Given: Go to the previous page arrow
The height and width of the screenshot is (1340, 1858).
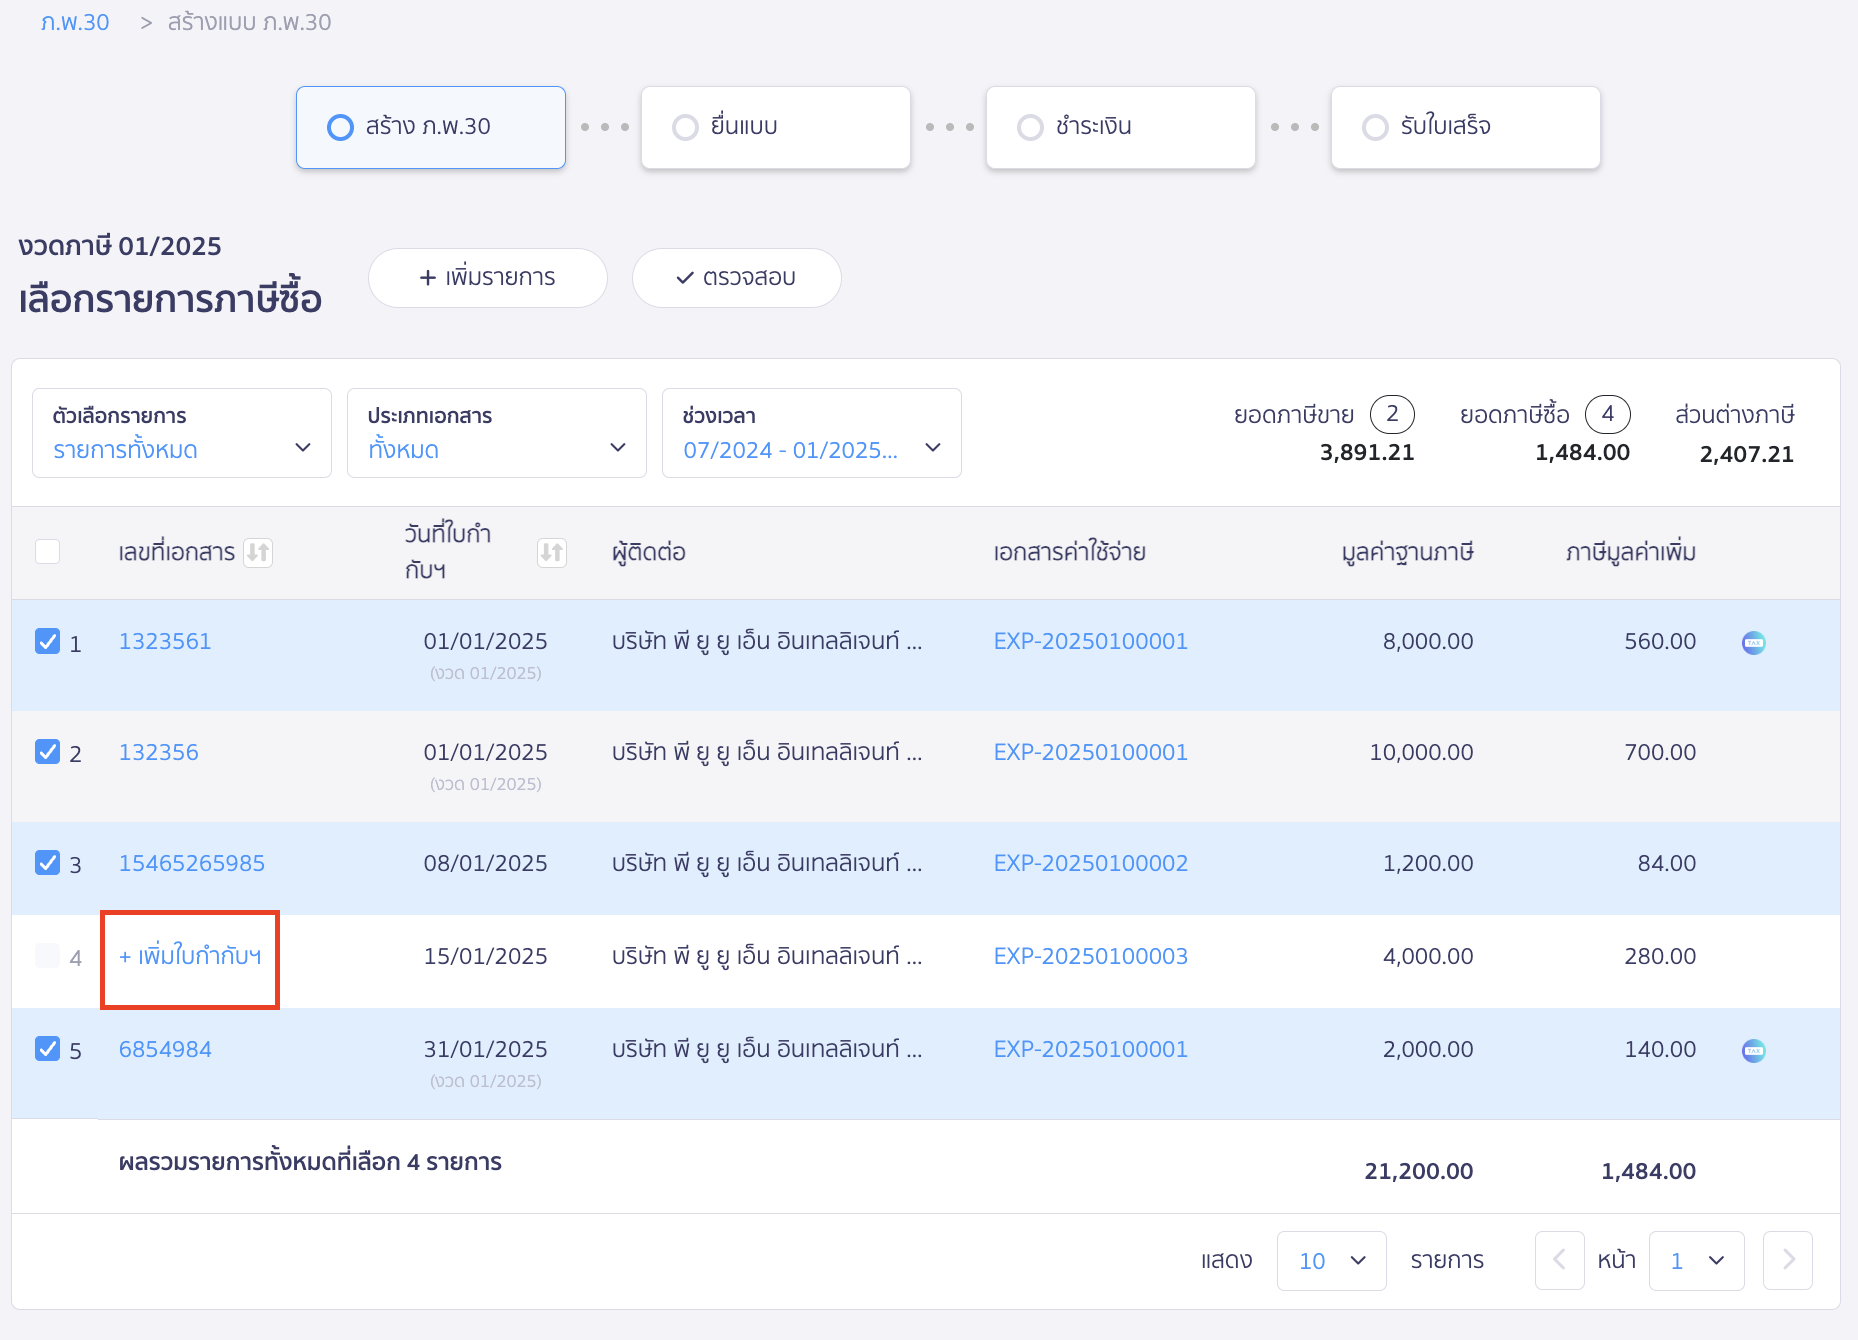Looking at the screenshot, I should coord(1559,1260).
